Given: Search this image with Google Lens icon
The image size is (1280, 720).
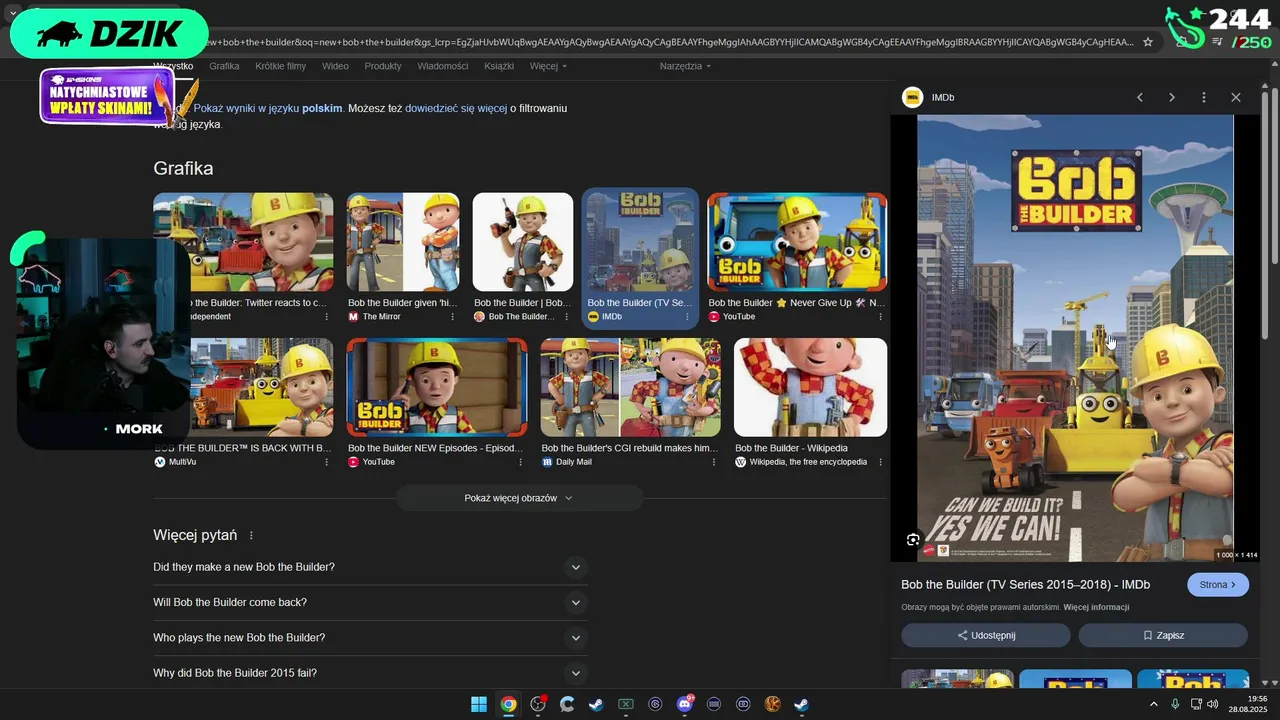Looking at the screenshot, I should (x=913, y=540).
